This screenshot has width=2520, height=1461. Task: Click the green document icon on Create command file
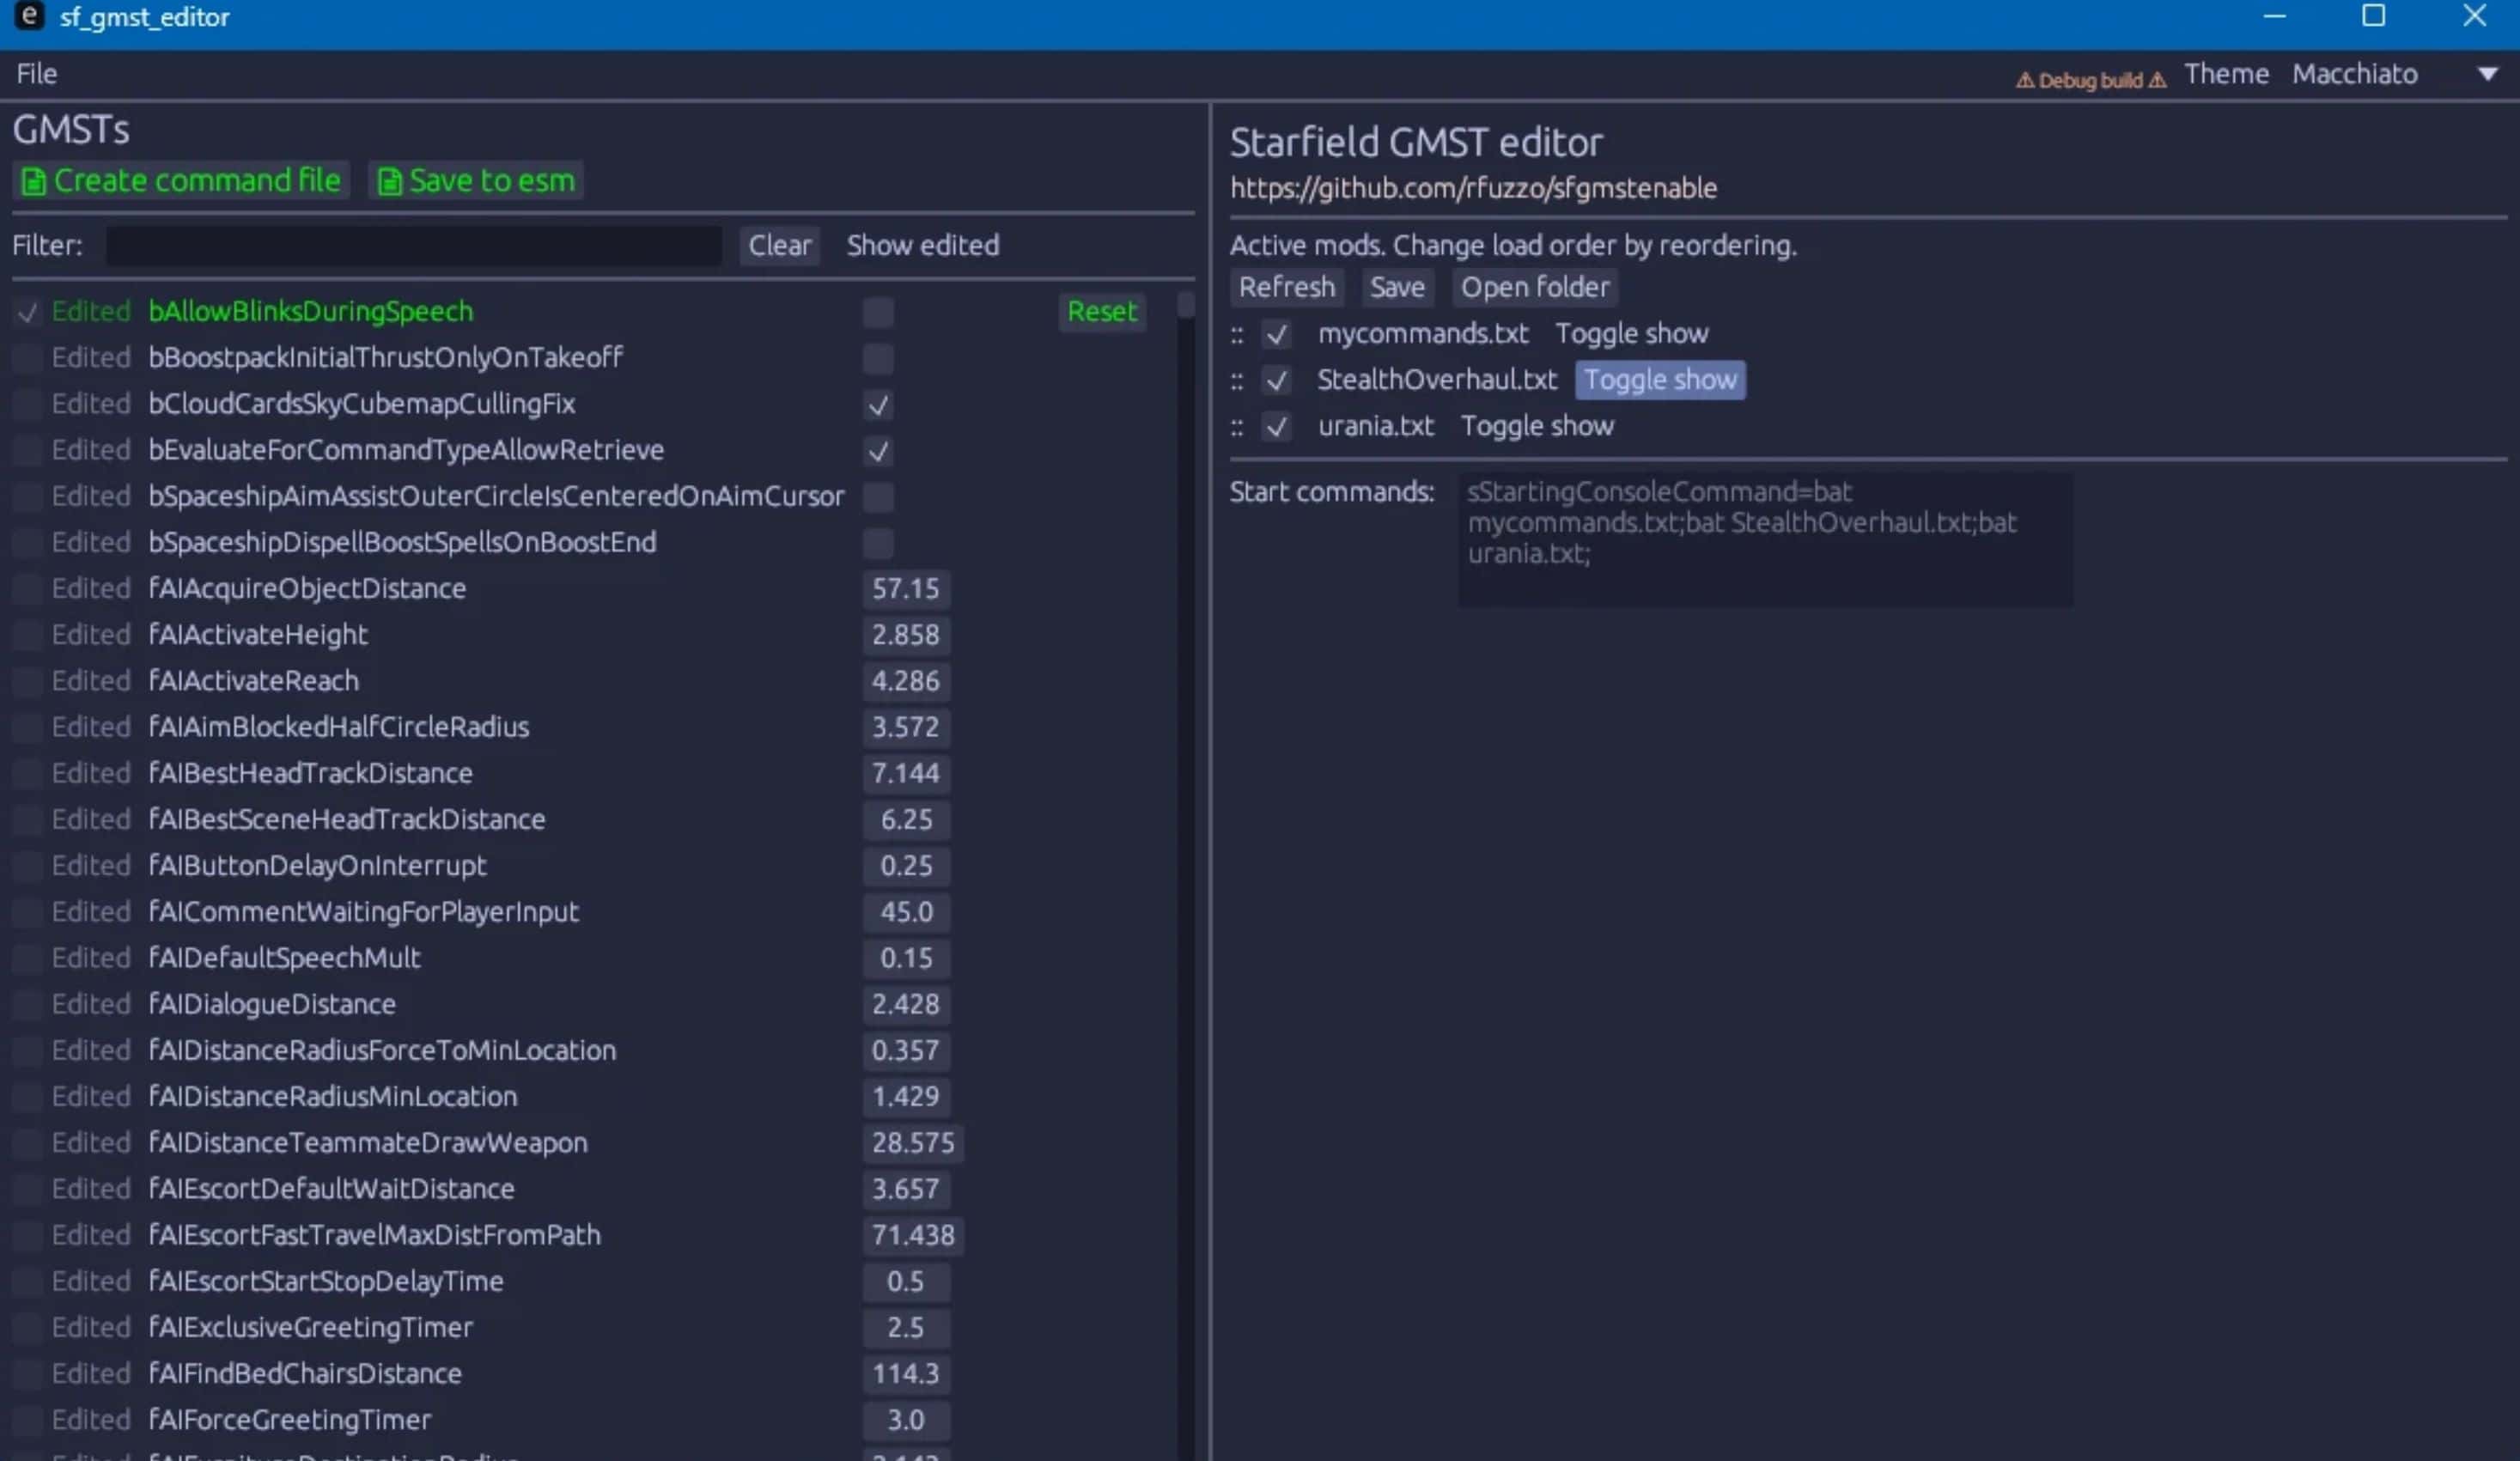[x=35, y=181]
